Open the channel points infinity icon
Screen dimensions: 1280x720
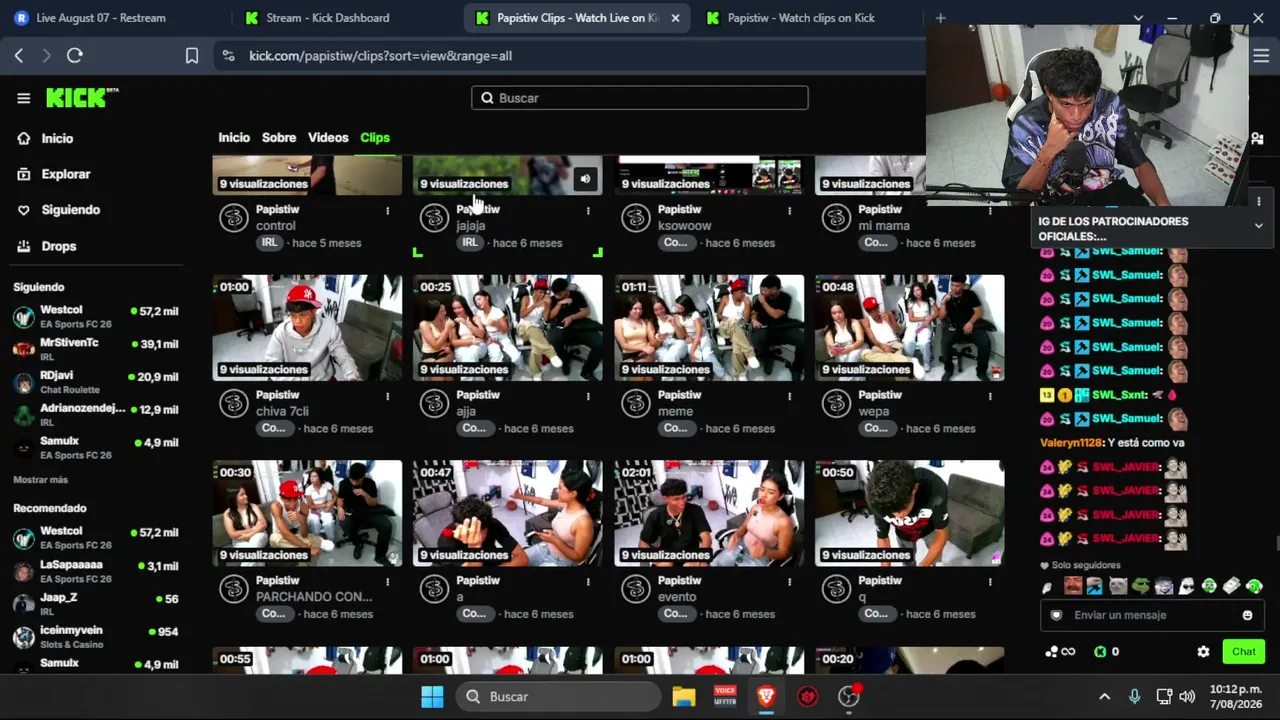pyautogui.click(x=1060, y=652)
